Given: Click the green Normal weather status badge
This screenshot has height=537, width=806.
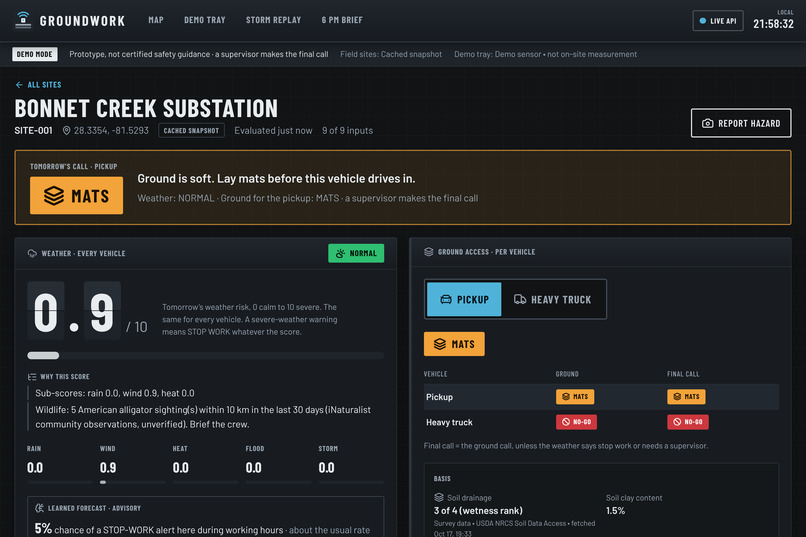Looking at the screenshot, I should point(356,253).
